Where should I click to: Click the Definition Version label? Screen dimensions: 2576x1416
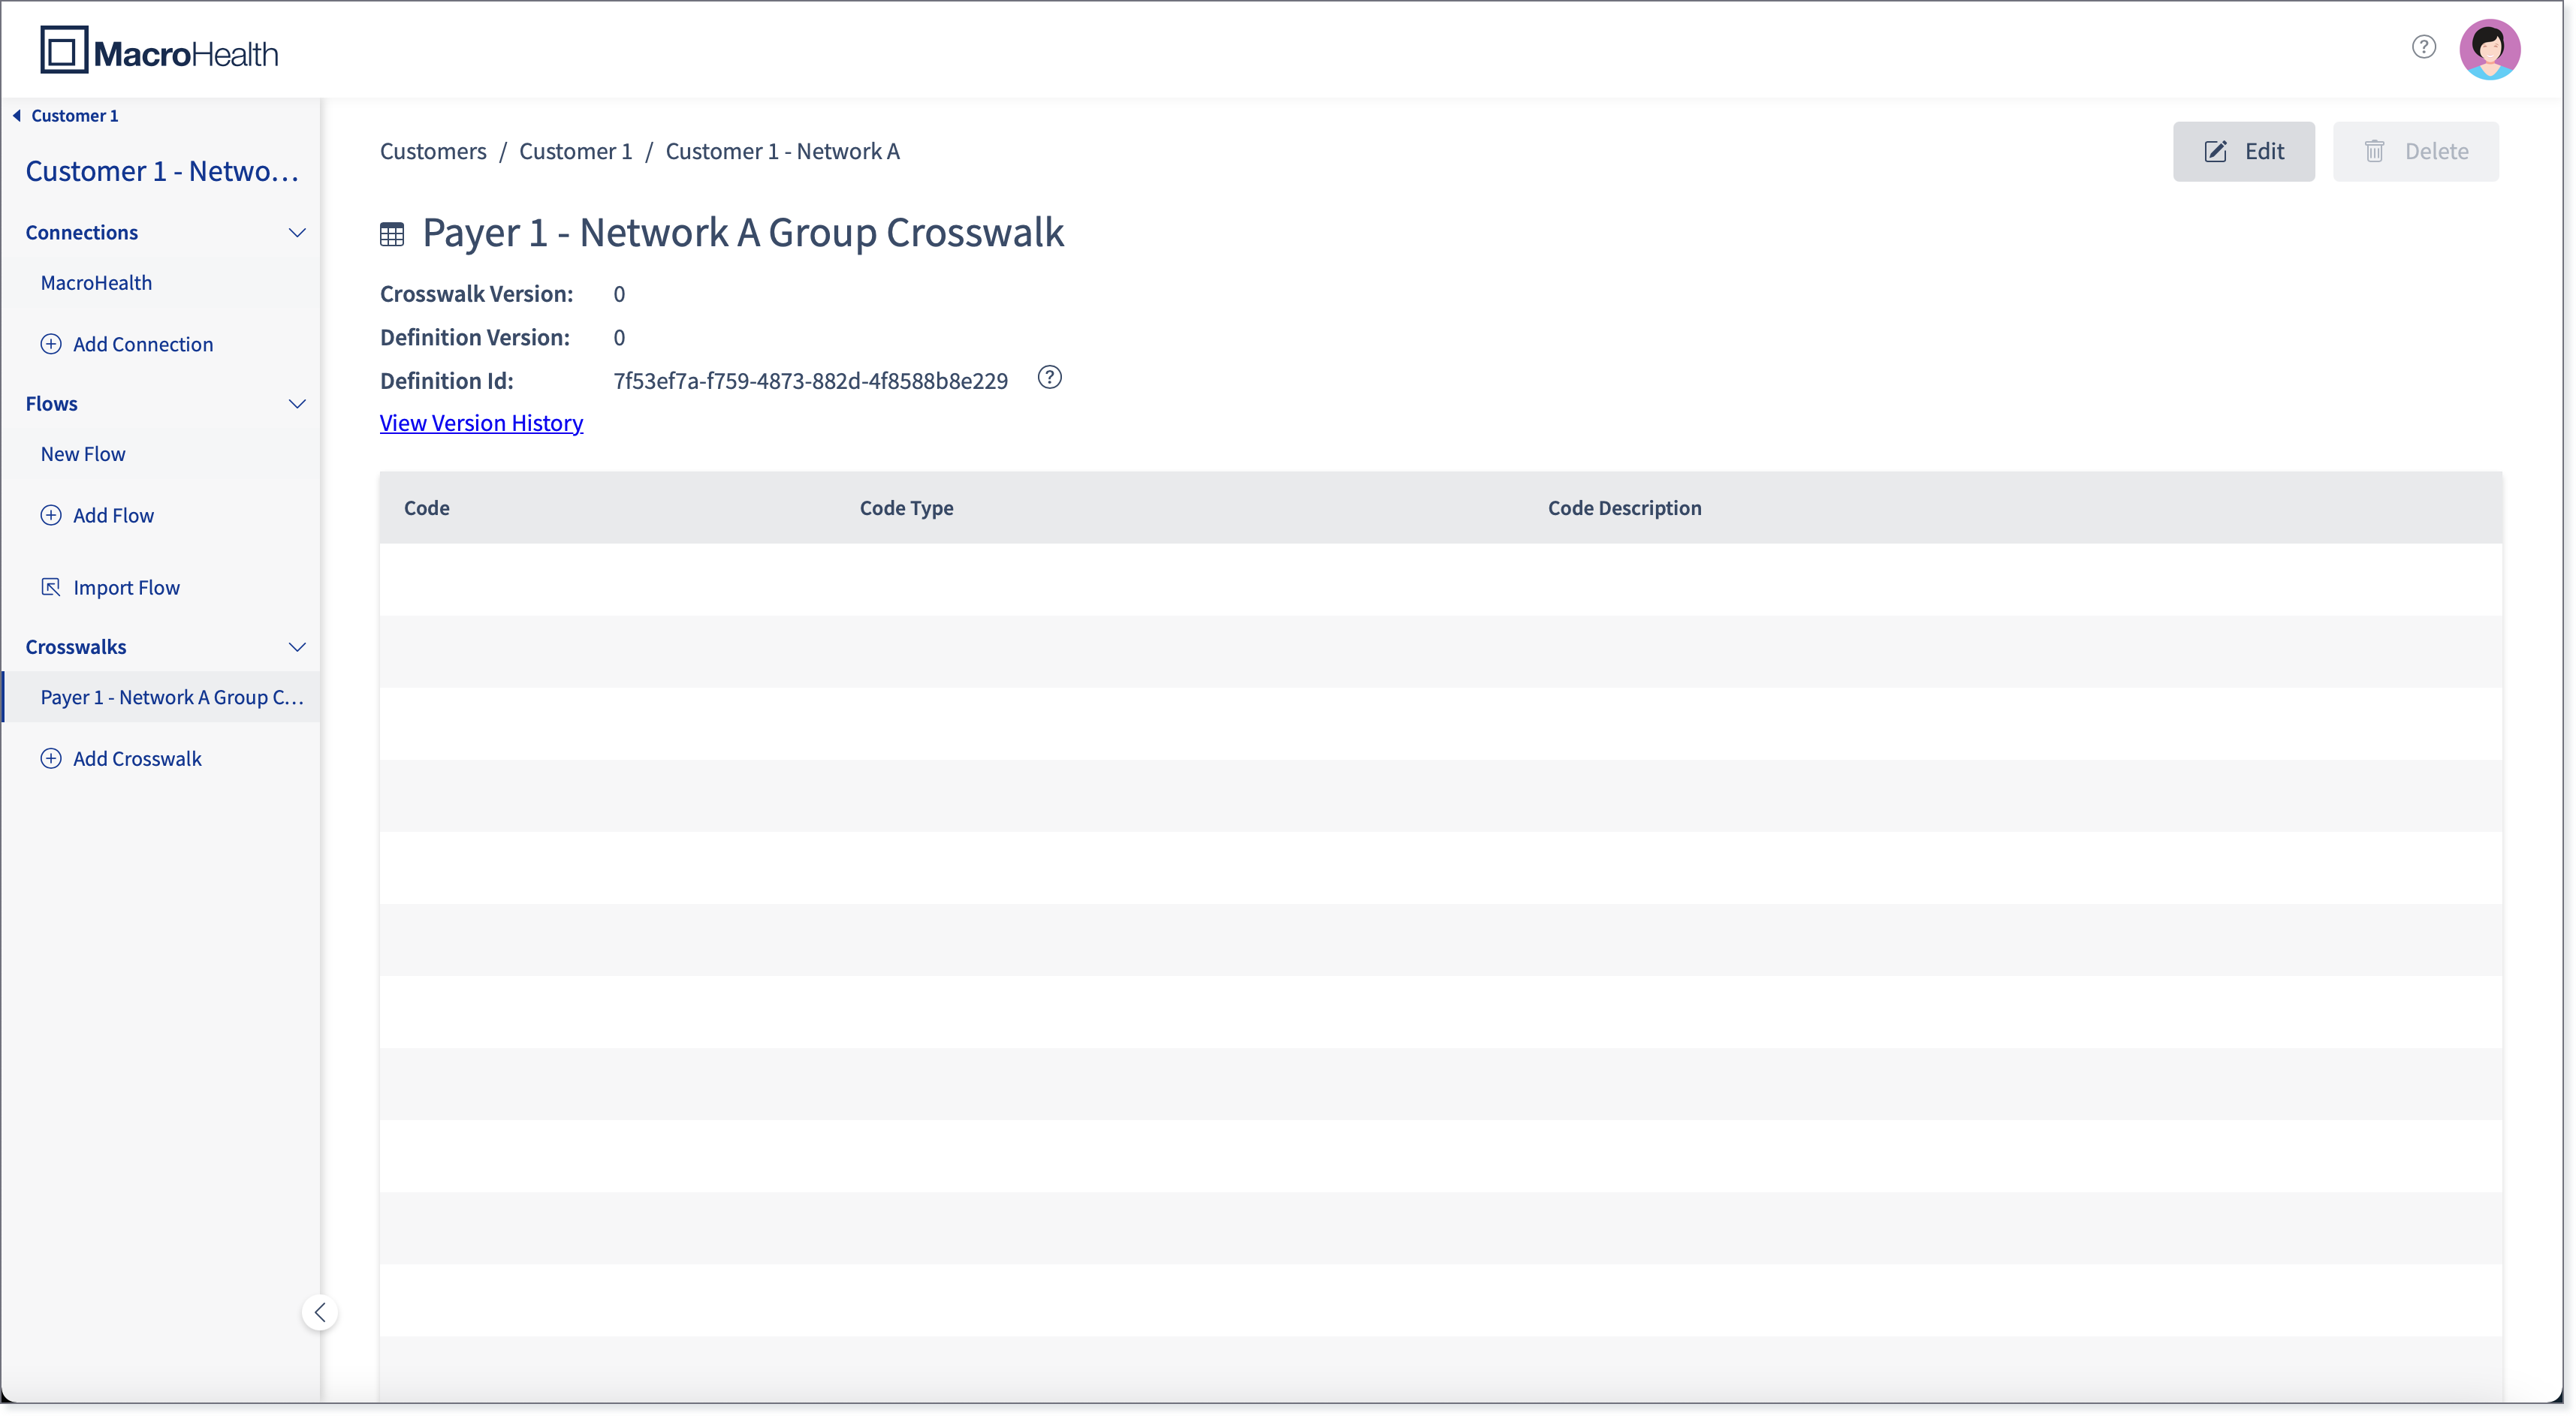tap(475, 337)
